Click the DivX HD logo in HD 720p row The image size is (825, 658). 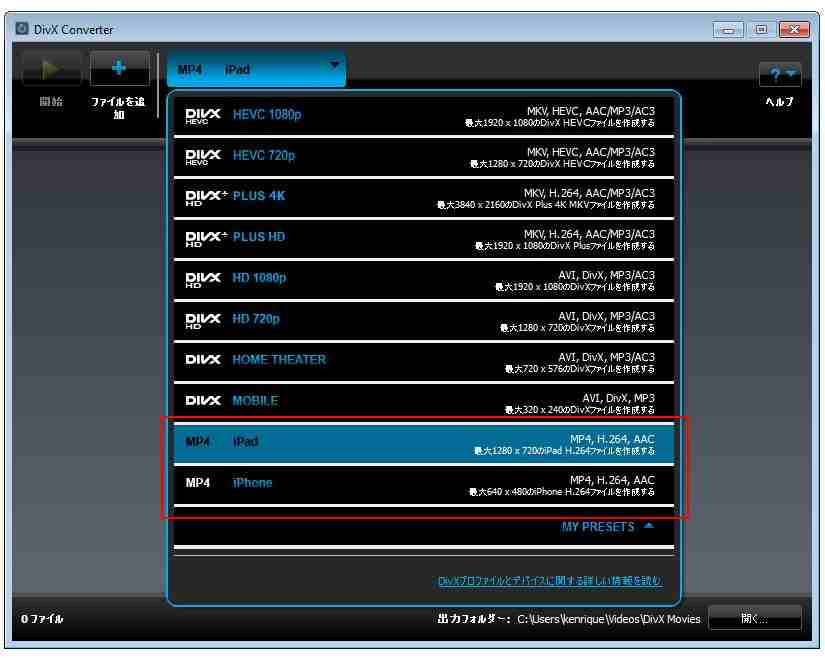point(203,321)
